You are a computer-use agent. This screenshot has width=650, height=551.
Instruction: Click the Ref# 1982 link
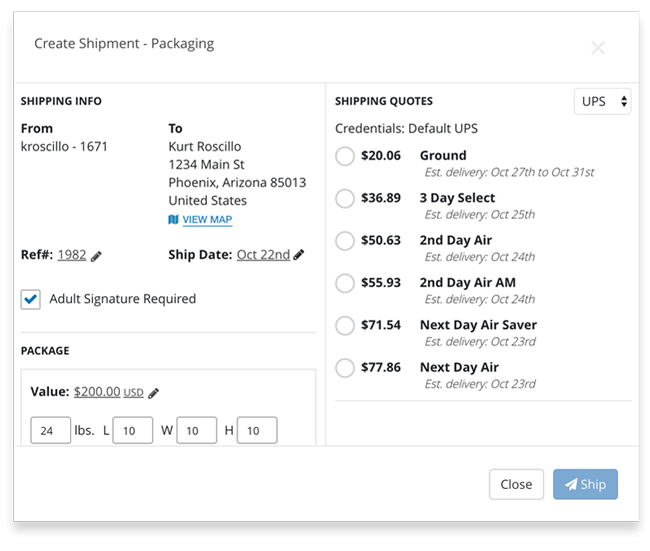(72, 255)
